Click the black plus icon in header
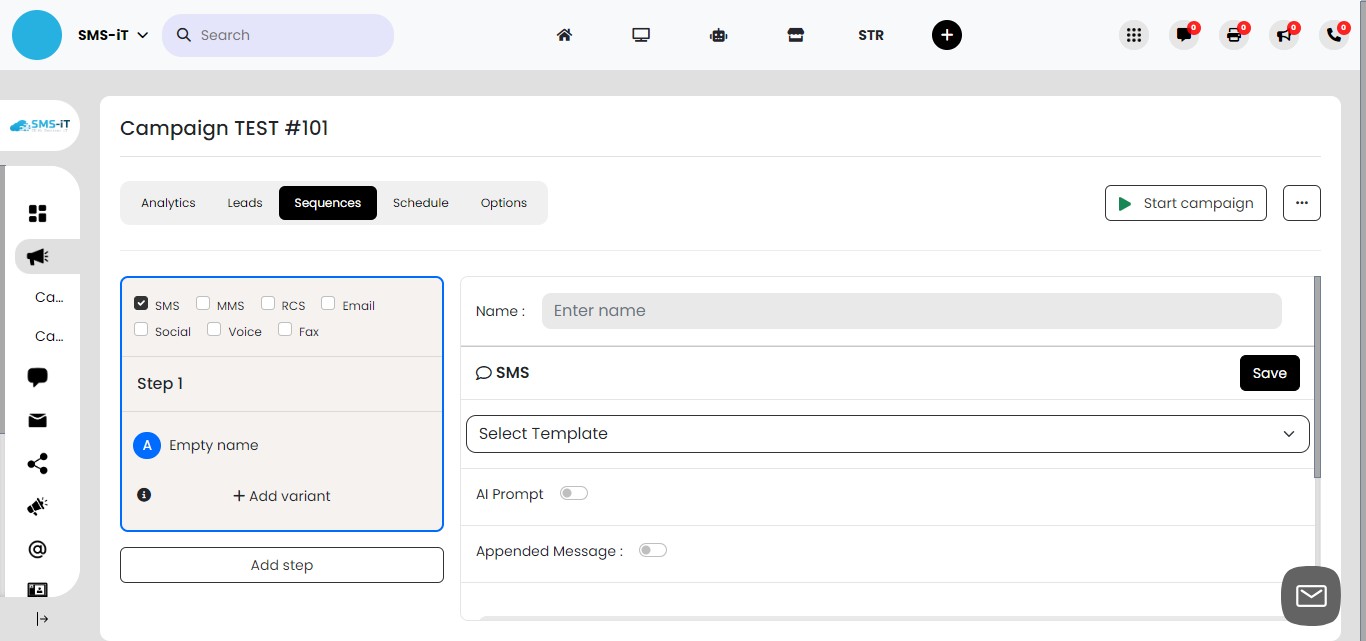Viewport: 1366px width, 641px height. pos(946,35)
